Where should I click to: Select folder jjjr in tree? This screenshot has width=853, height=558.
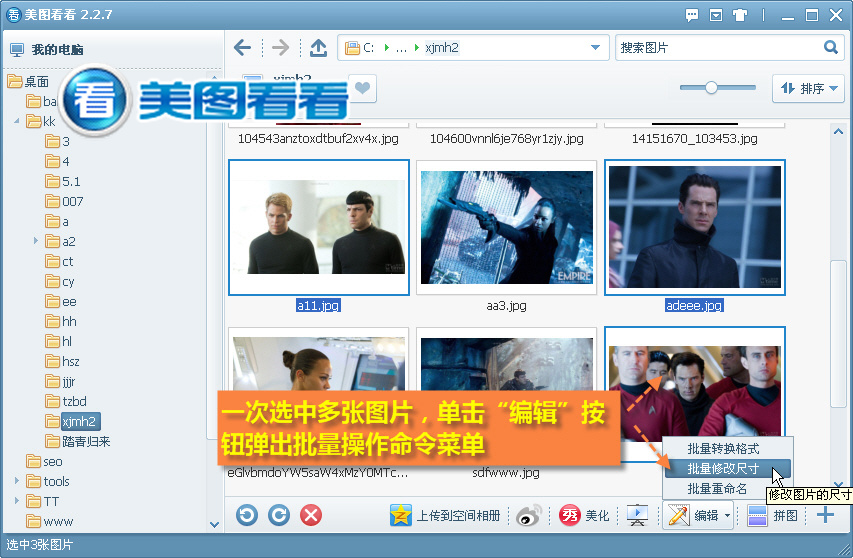tap(60, 381)
